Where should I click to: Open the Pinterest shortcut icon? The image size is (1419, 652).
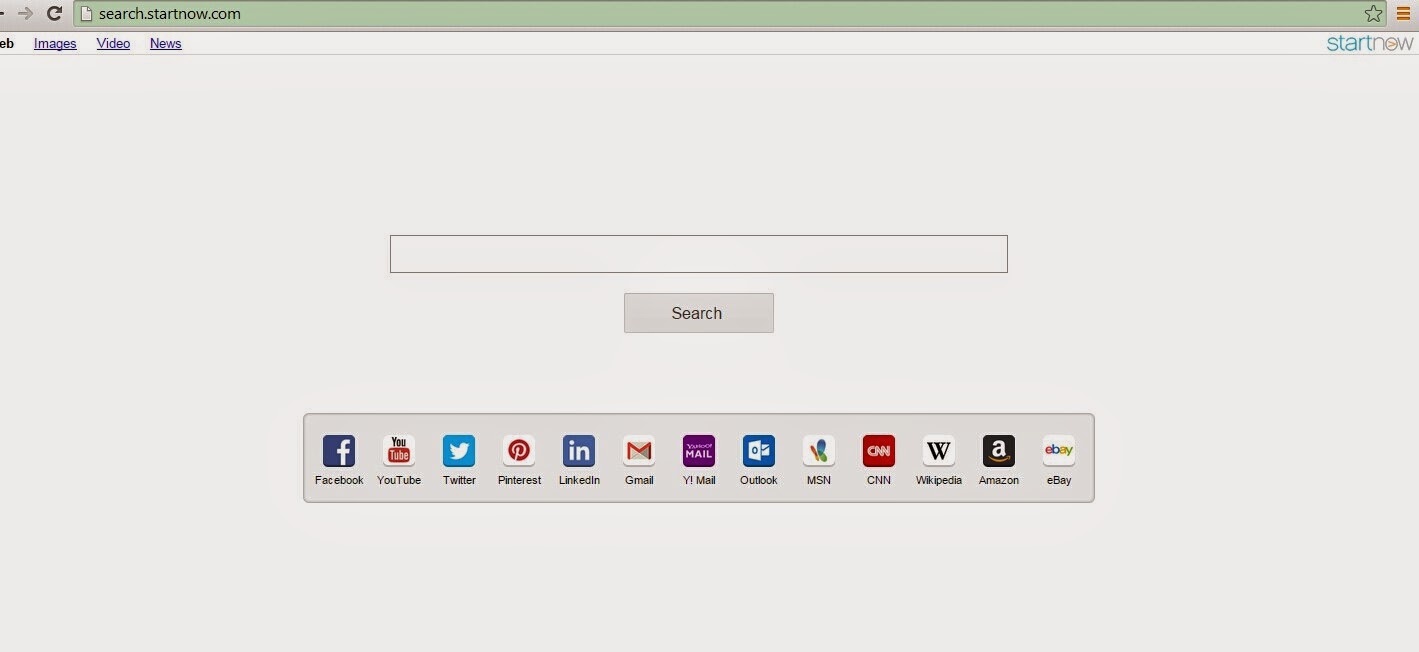[x=519, y=451]
